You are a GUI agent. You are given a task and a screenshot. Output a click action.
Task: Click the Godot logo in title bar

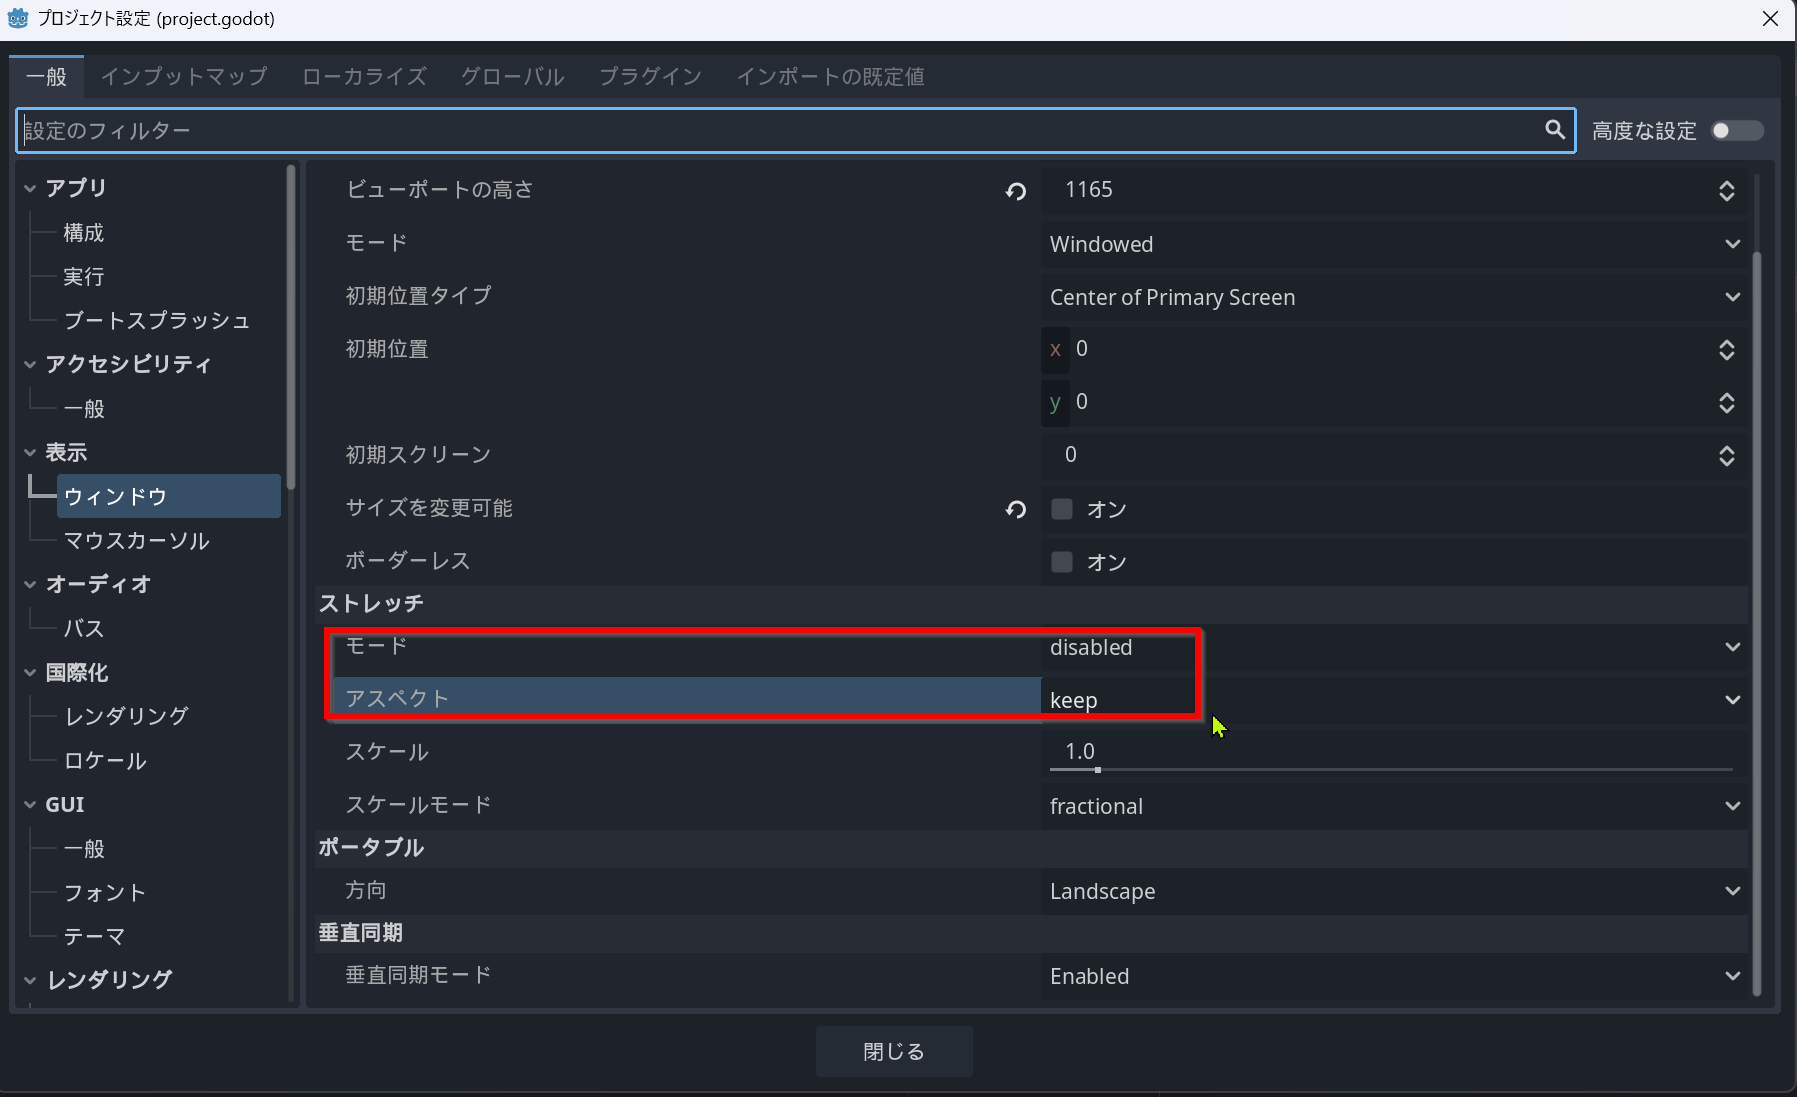tap(18, 19)
